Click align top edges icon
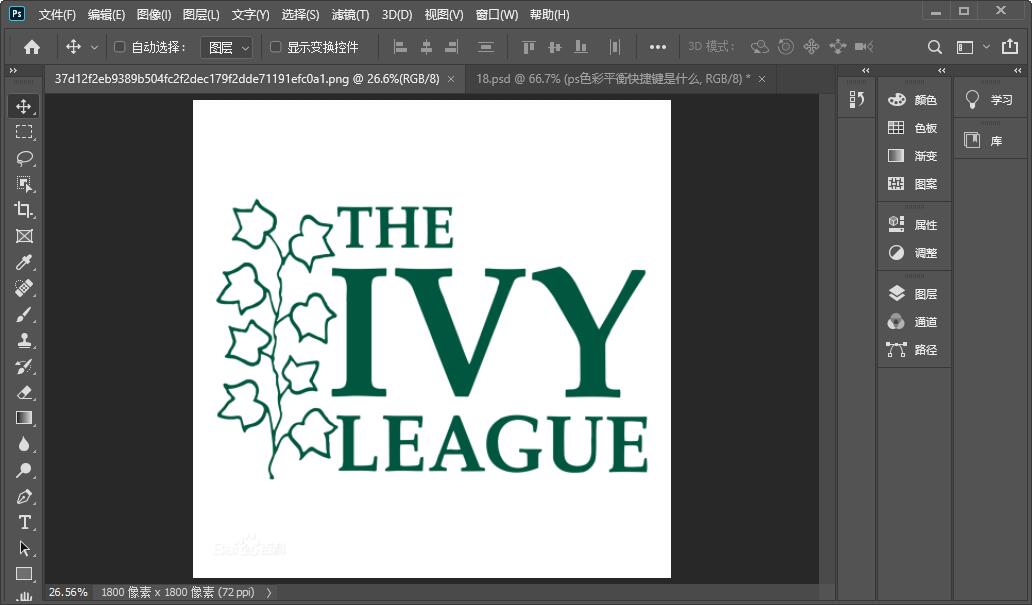1032x605 pixels. [x=529, y=47]
